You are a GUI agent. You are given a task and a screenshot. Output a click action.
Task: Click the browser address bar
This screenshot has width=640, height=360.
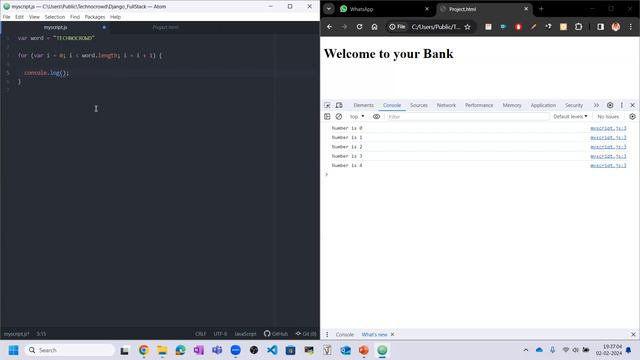436,27
